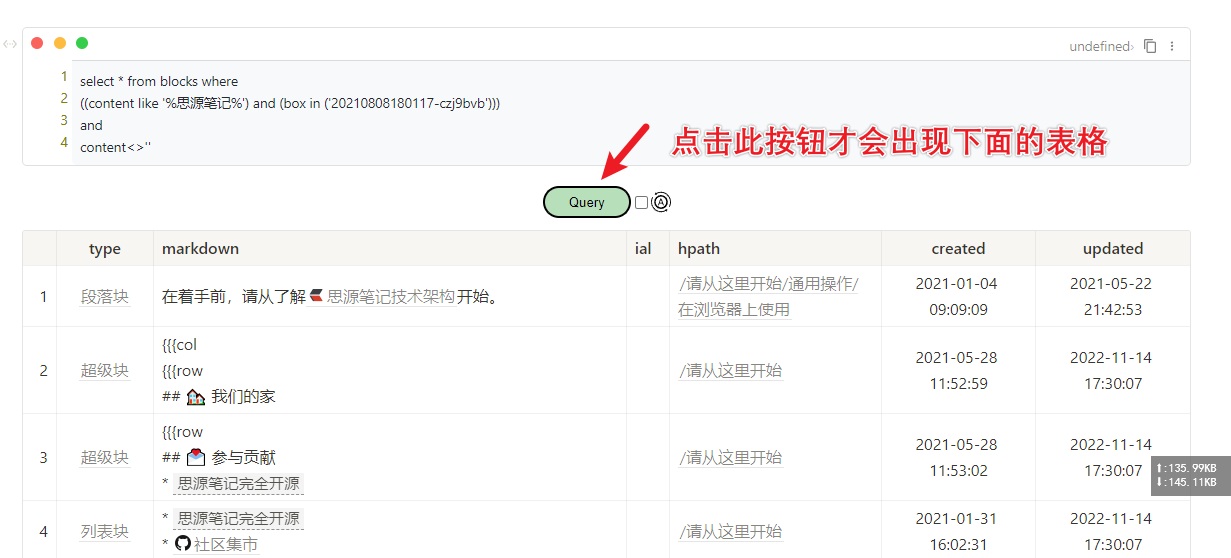1231x558 pixels.
Task: Click the content<>'' code line
Action: [115, 147]
